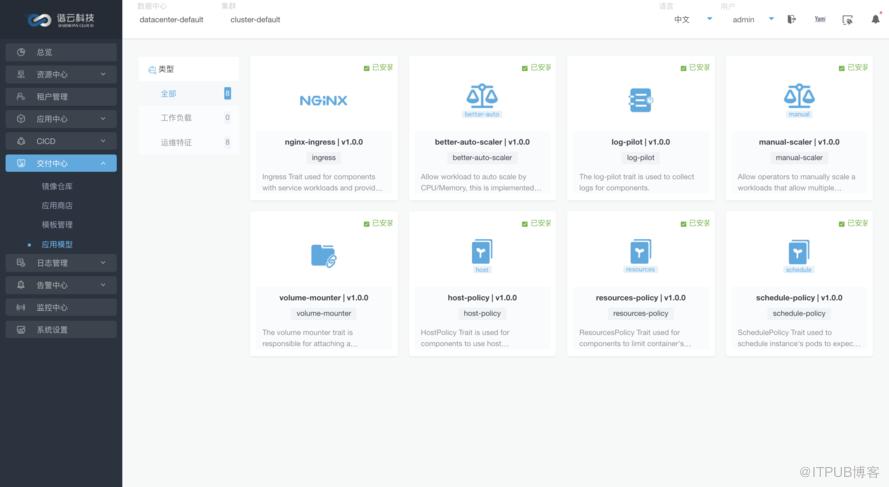Screen dimensions: 889x487
Task: Click the log-pilot server icon
Action: [x=641, y=100]
